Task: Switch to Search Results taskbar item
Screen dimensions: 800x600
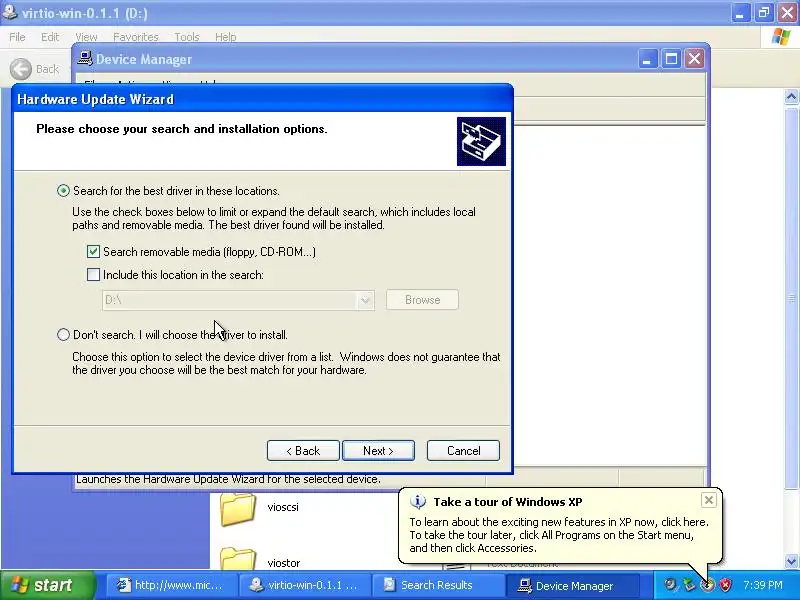Action: click(437, 585)
